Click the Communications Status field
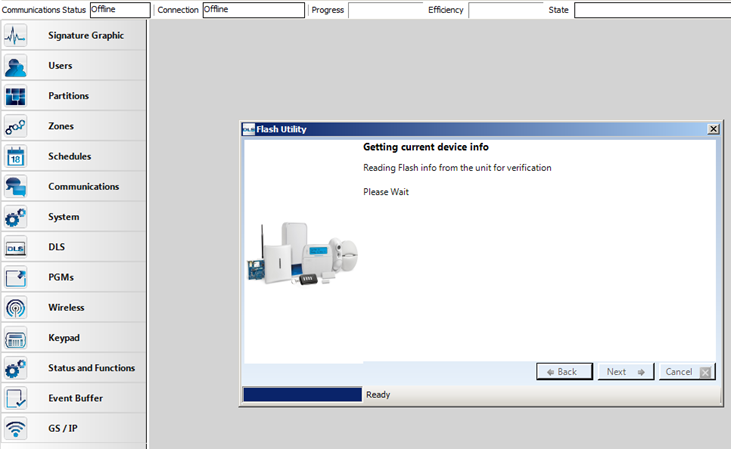Screen dimensions: 731x449 [119, 10]
